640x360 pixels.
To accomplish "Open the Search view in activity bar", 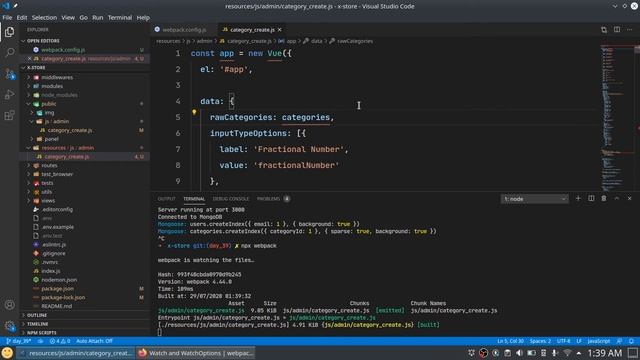I will pos(9,53).
